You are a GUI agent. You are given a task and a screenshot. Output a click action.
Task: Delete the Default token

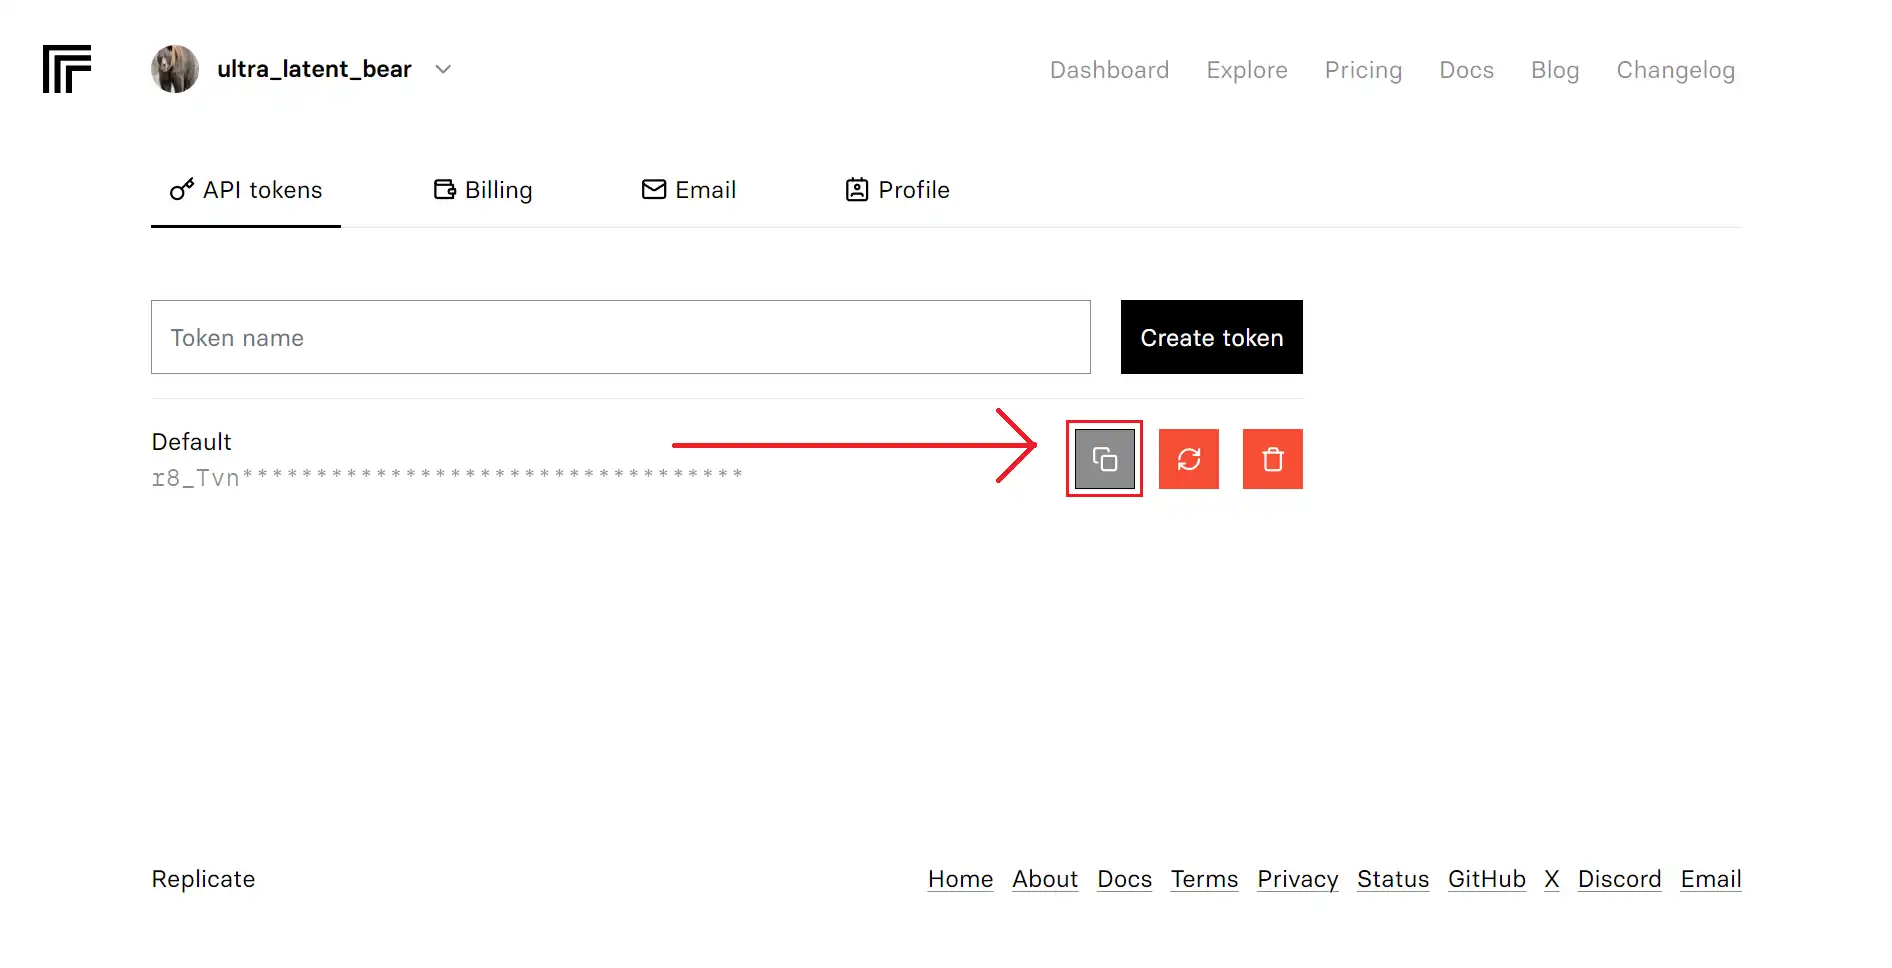1273,459
